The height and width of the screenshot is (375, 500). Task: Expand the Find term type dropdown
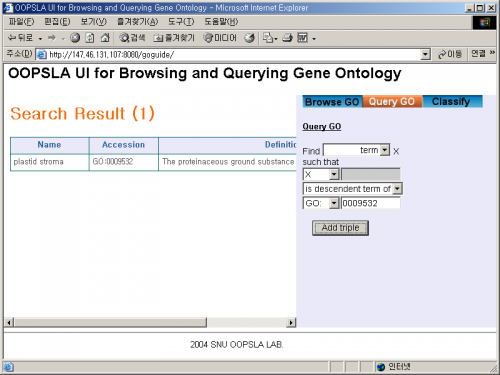[385, 150]
